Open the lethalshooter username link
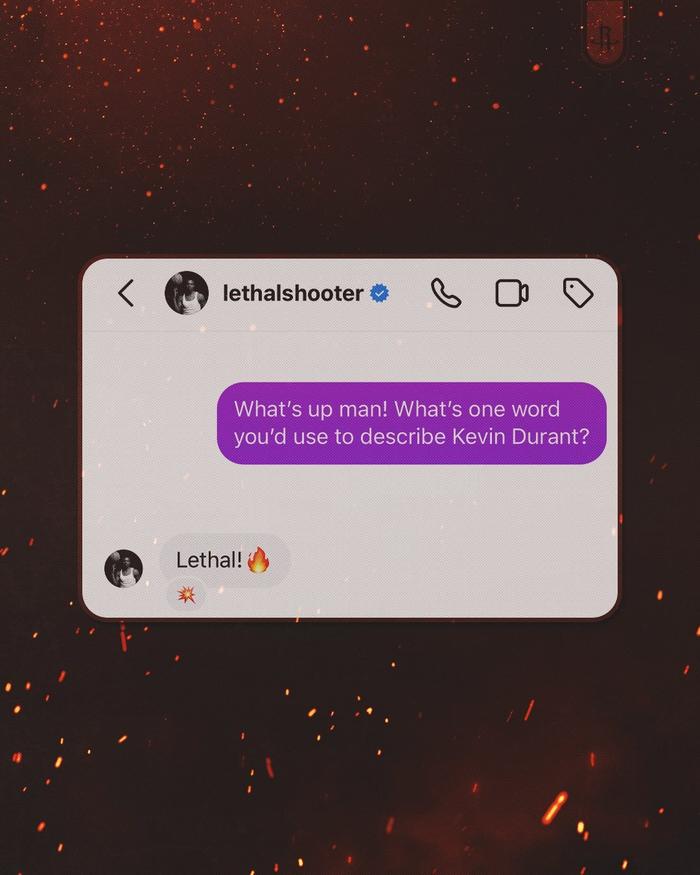Screen dimensions: 700x875 coord(293,293)
